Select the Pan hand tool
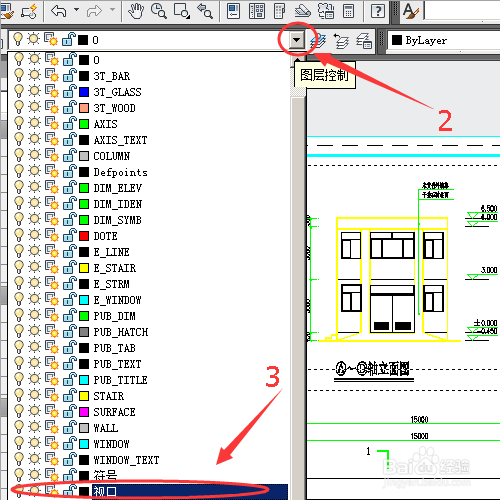500x500 pixels. (136, 11)
